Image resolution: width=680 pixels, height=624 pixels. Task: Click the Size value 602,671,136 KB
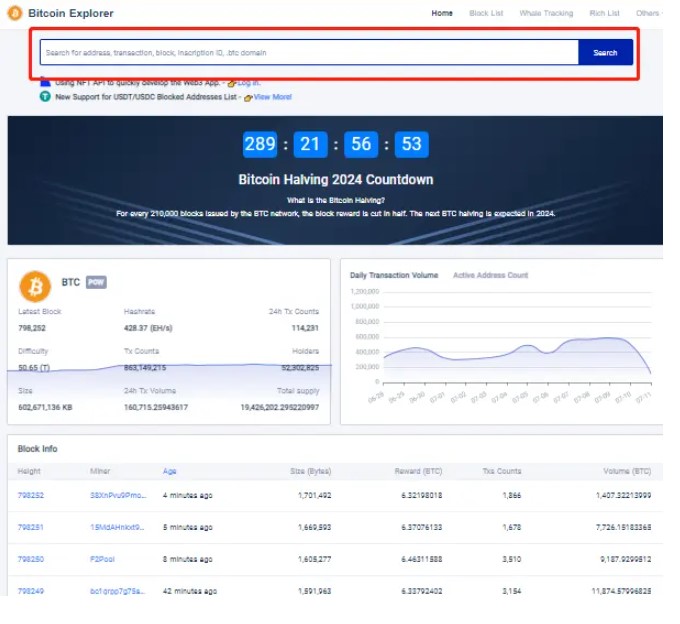45,407
